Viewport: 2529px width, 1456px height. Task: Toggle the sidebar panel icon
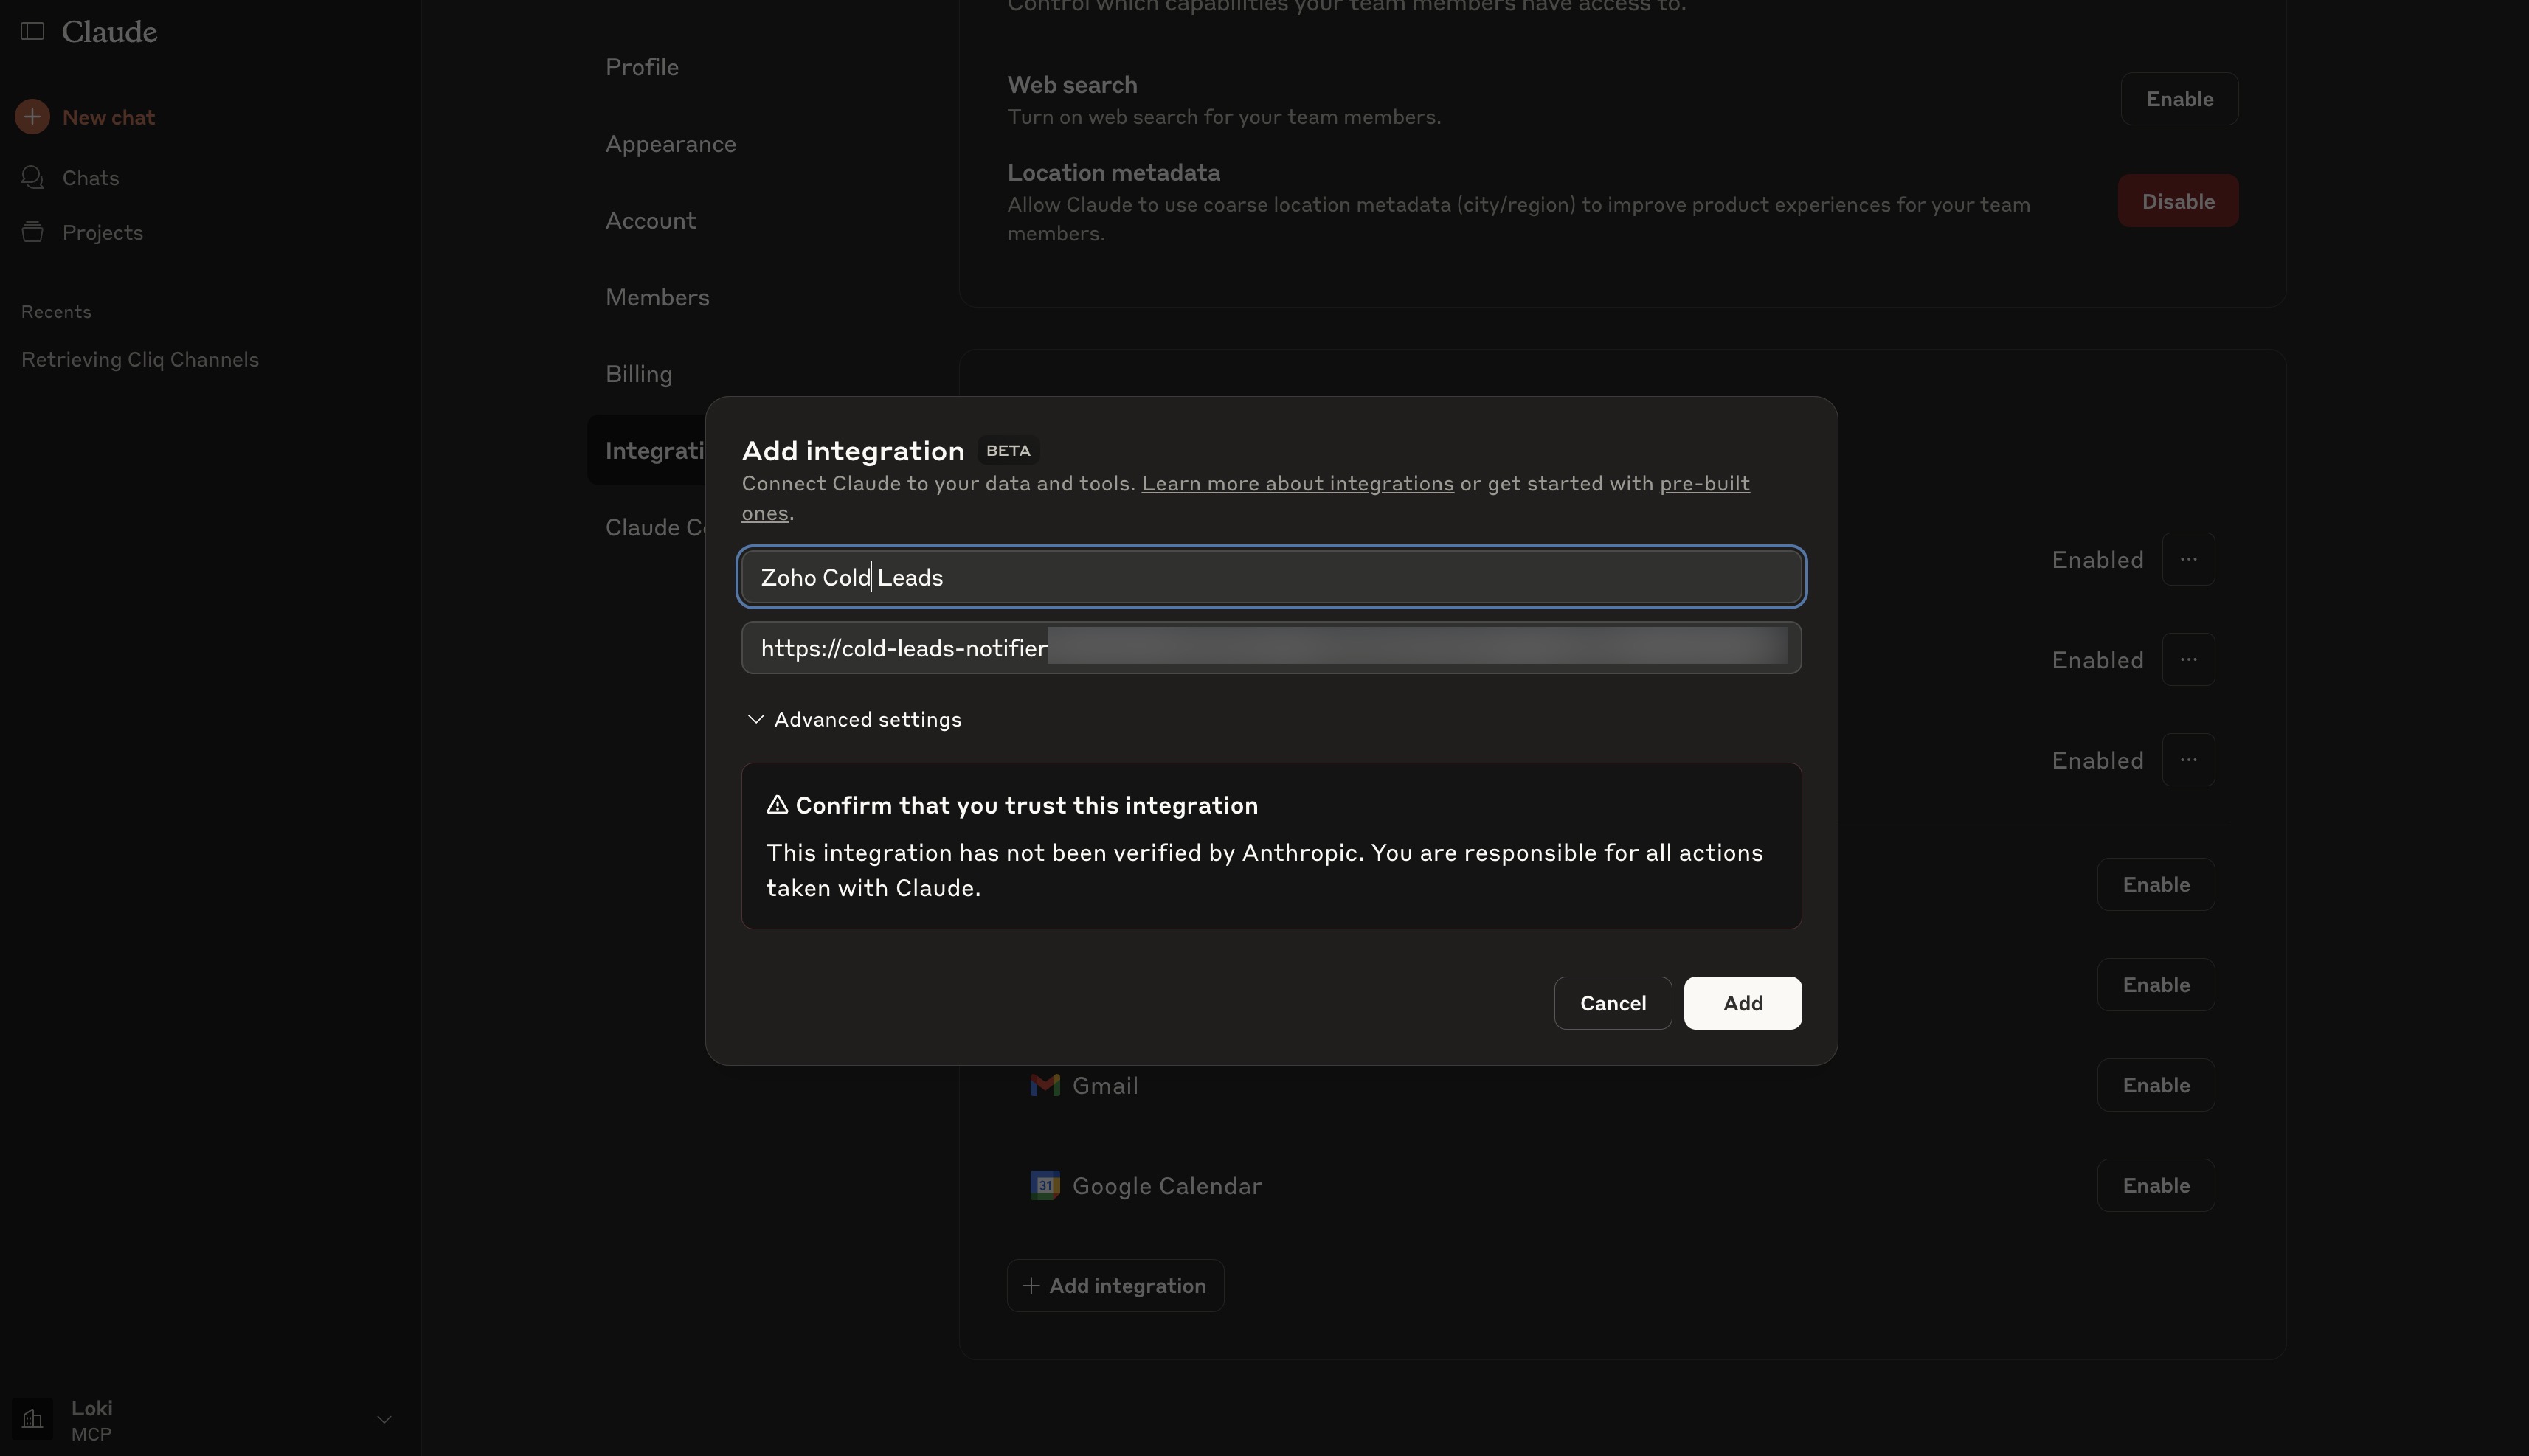pos(32,31)
